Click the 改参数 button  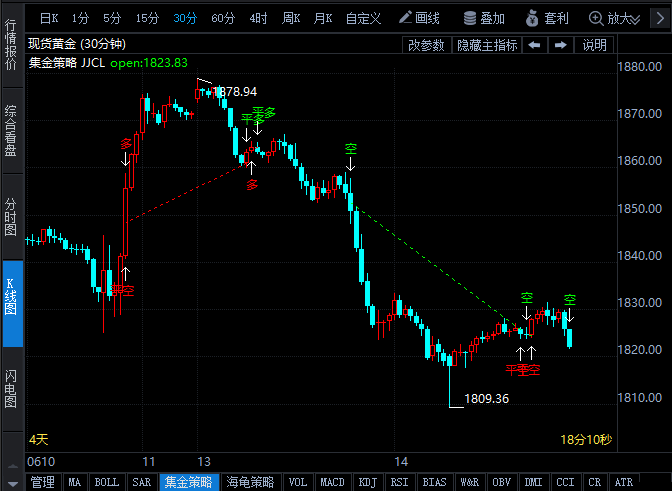(426, 45)
